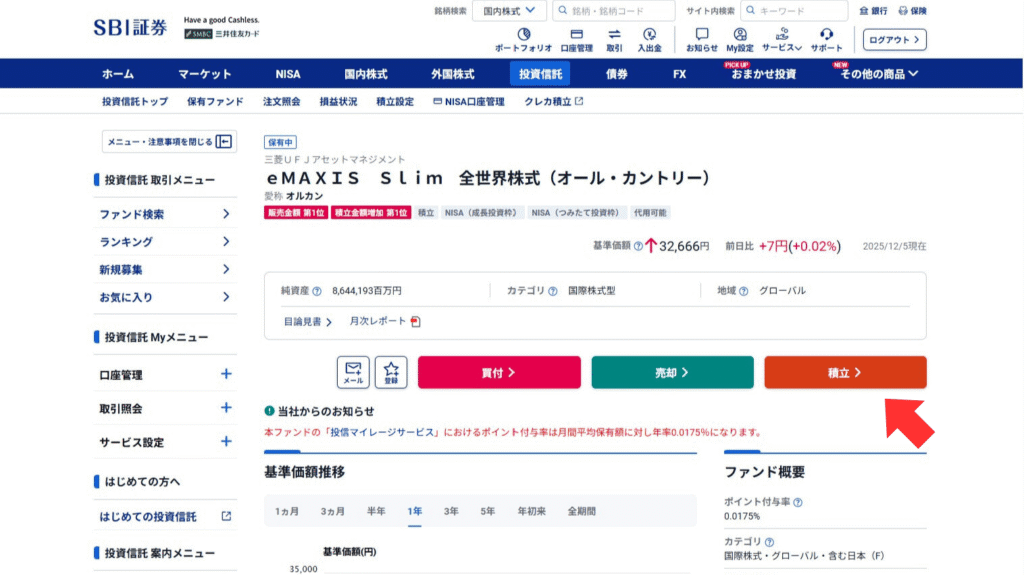The width and height of the screenshot is (1024, 575).
Task: Open the 月次レポート PDF link
Action: click(385, 321)
